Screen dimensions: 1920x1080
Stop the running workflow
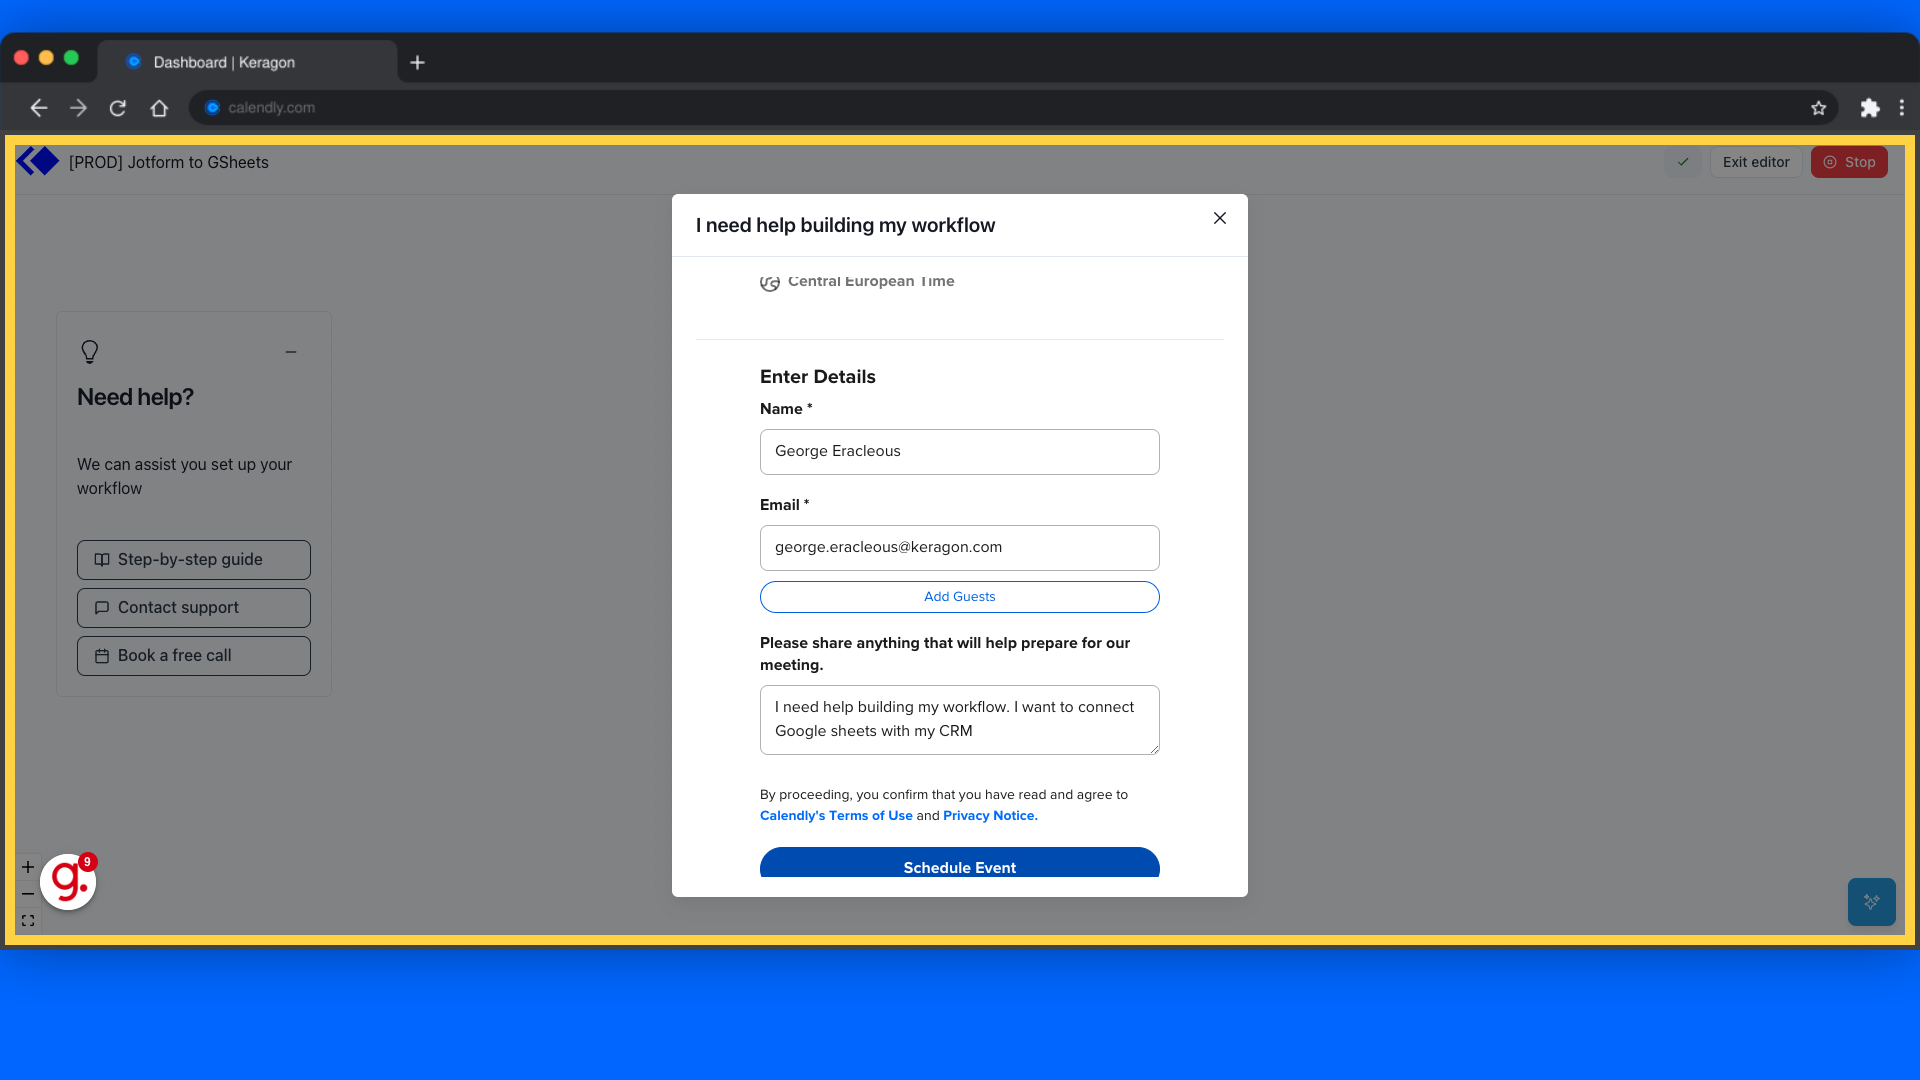[x=1849, y=162]
